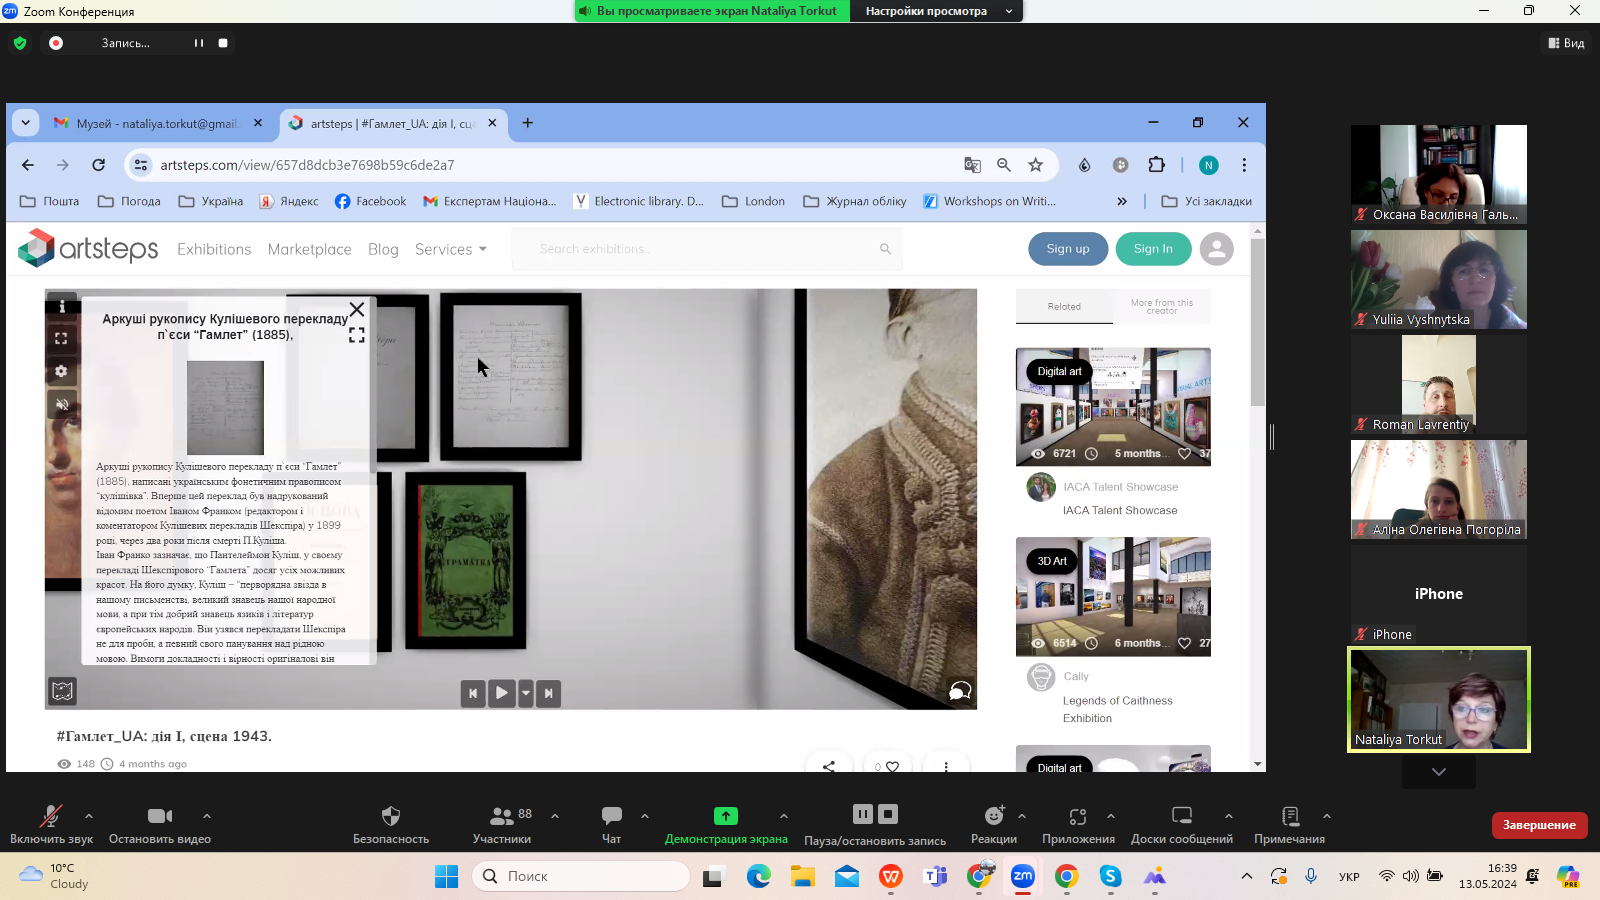Pause the Zoom recording

click(199, 43)
